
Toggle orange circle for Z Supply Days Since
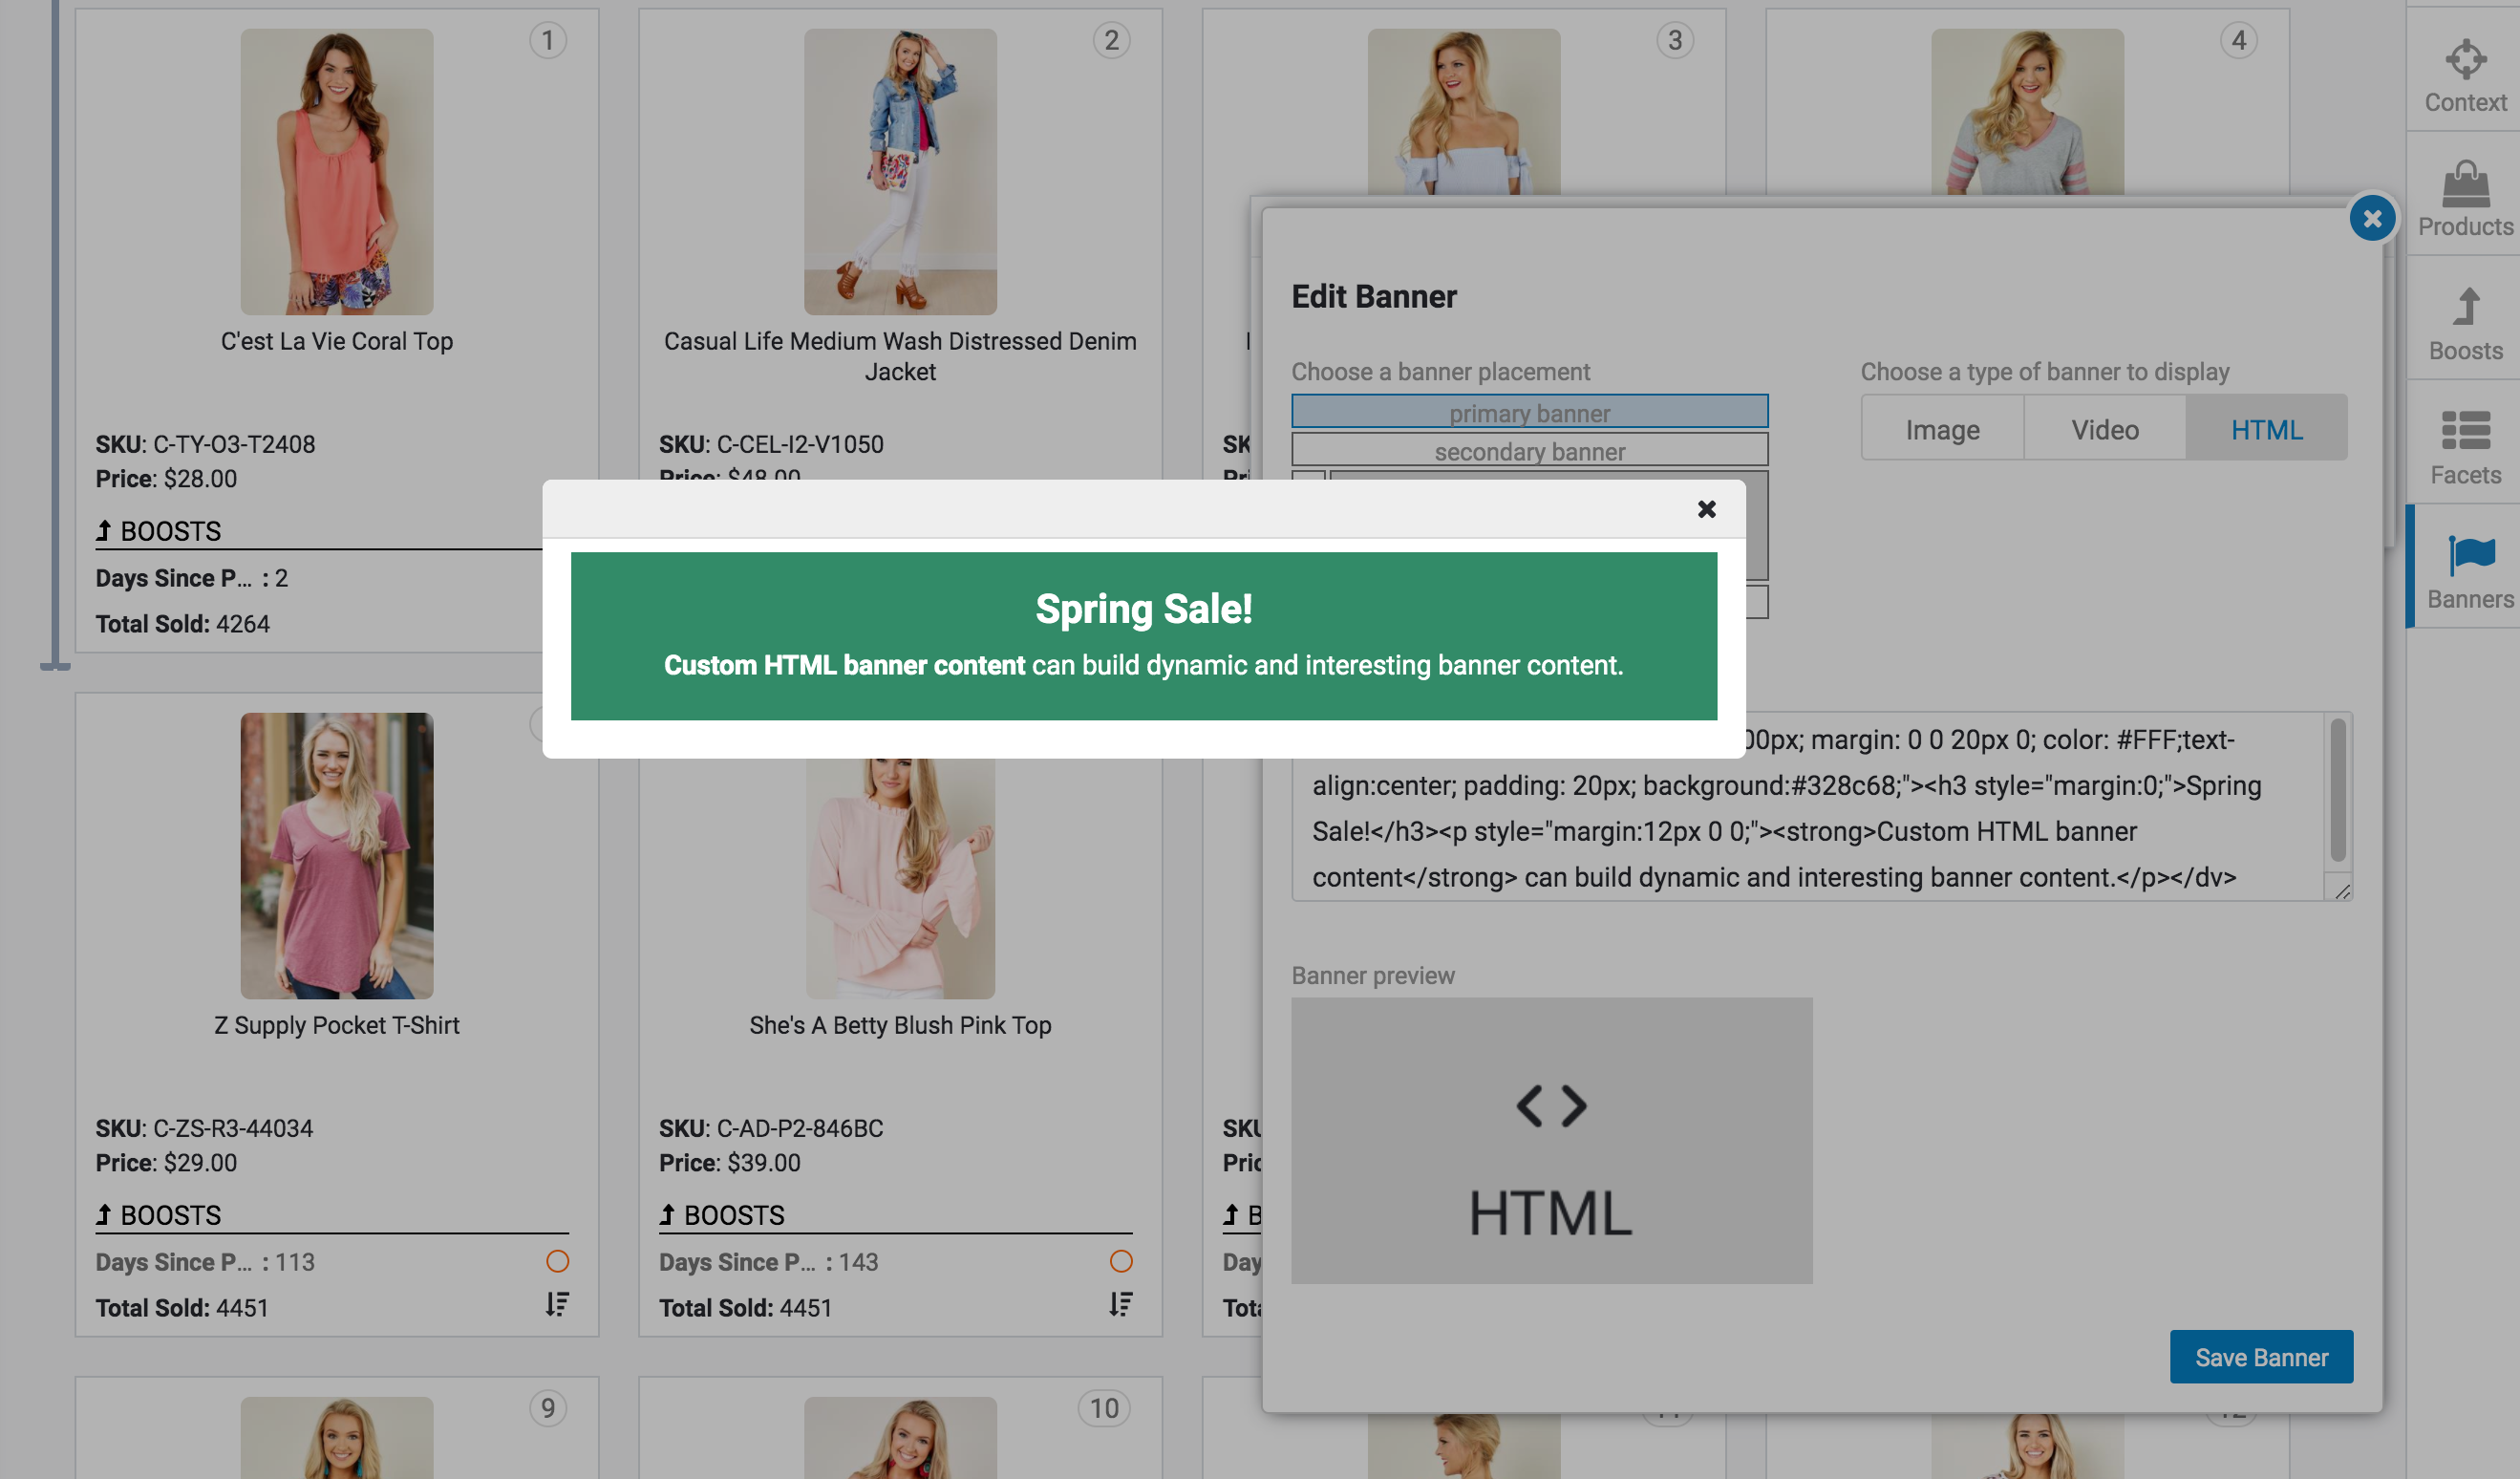[x=557, y=1261]
